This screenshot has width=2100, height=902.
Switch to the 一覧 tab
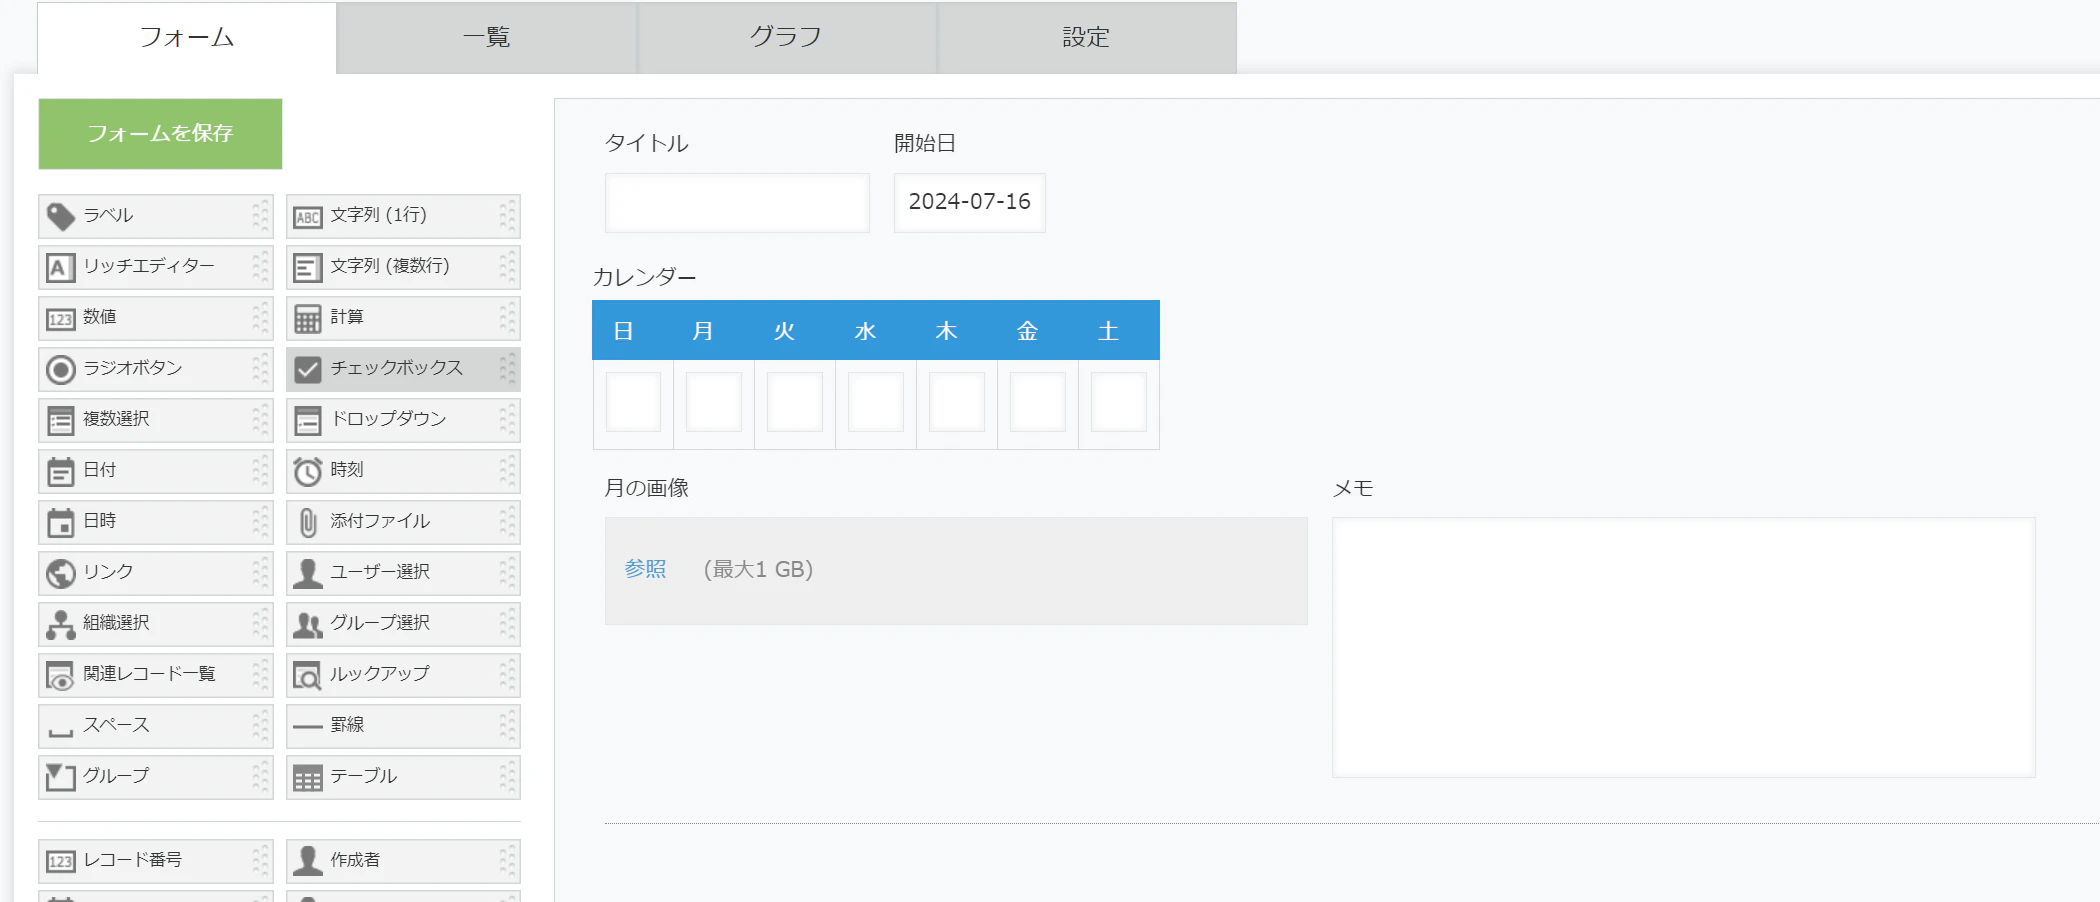click(487, 38)
